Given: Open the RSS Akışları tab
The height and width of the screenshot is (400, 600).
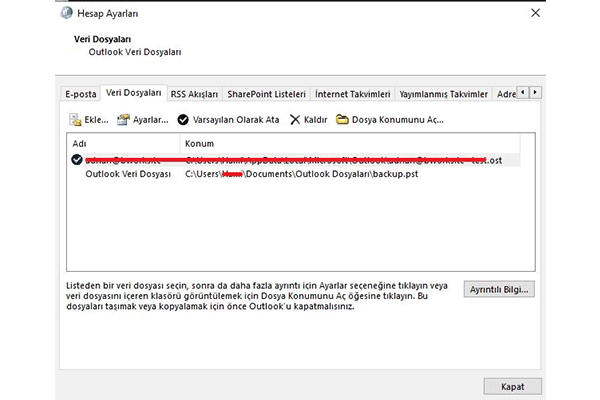Looking at the screenshot, I should click(194, 94).
